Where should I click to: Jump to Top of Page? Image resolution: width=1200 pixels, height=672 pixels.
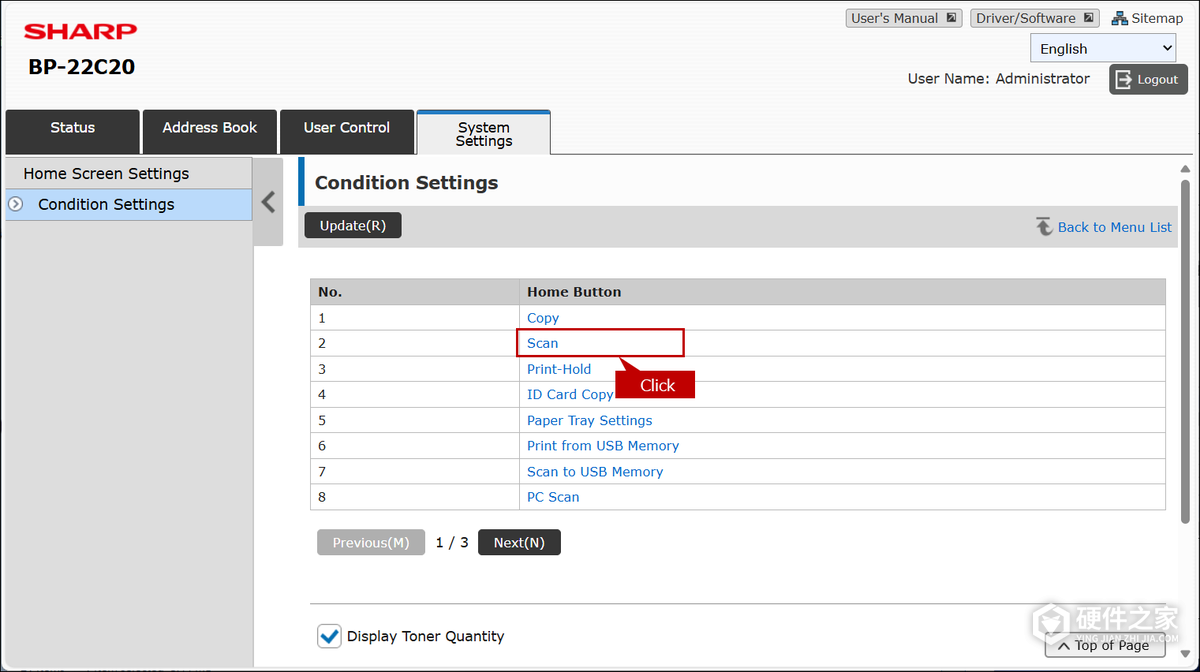coord(1106,645)
